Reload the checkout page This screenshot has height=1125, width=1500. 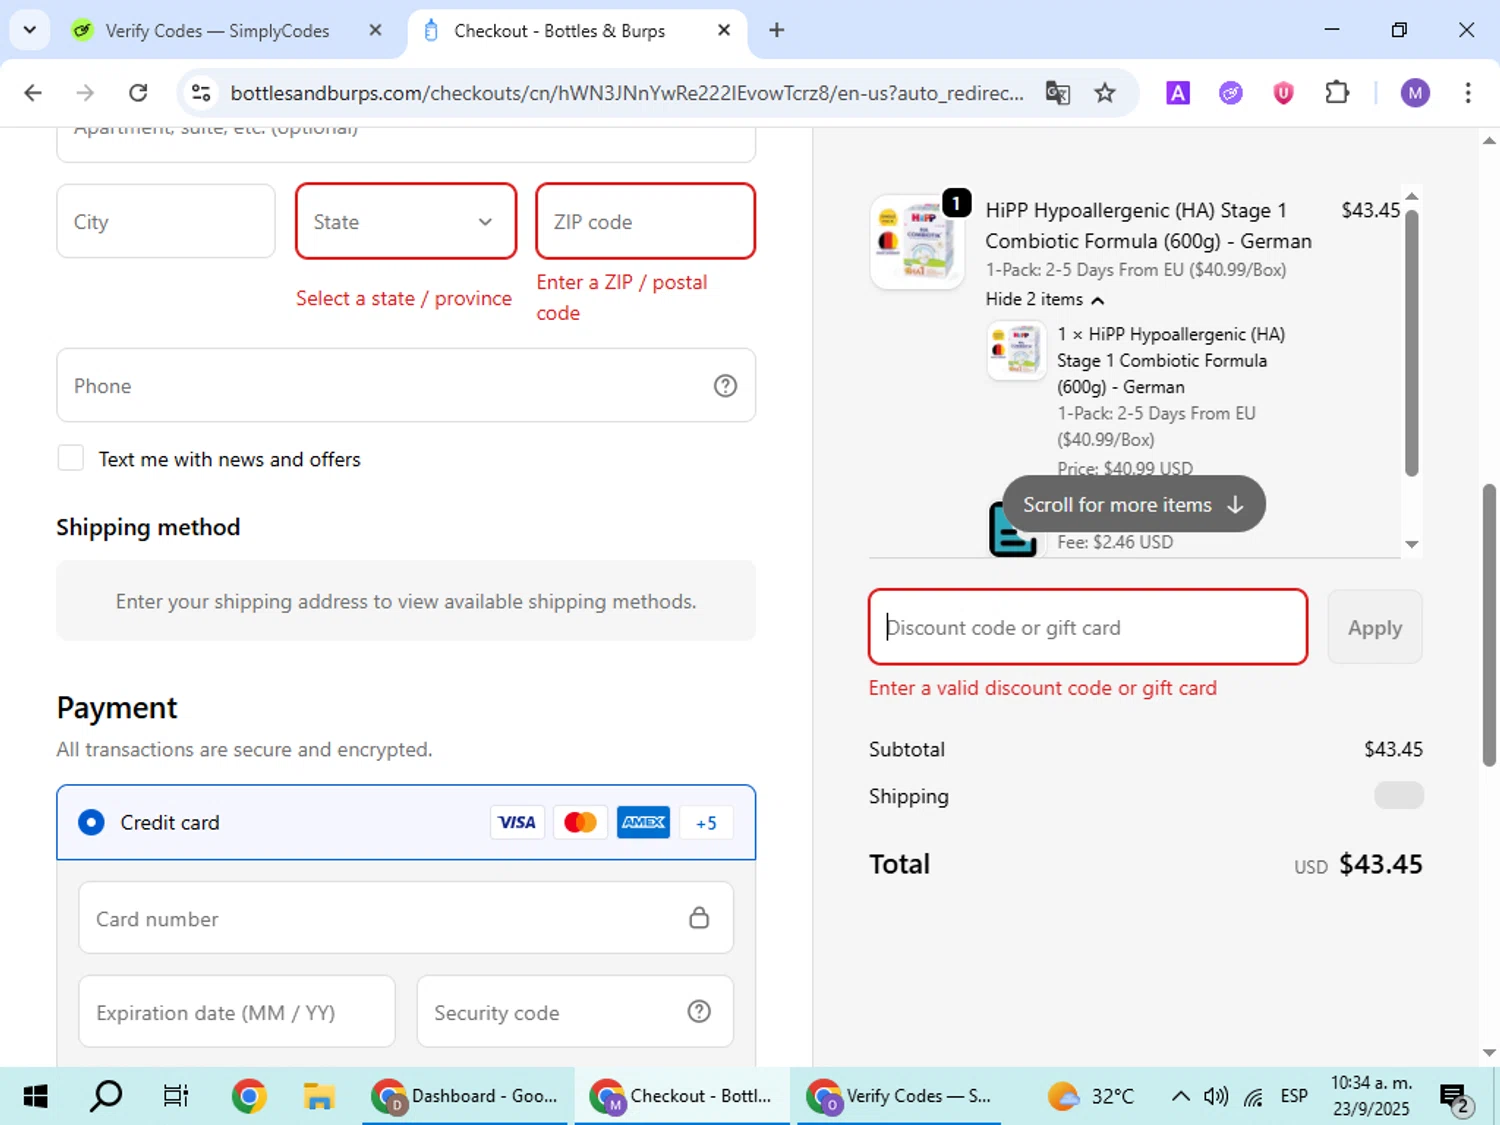click(x=138, y=93)
